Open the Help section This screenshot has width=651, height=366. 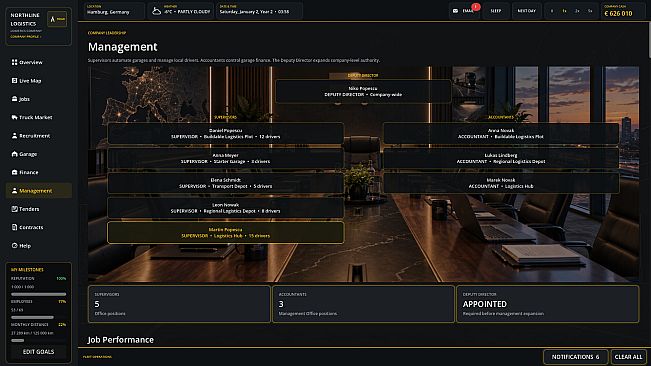click(x=39, y=246)
